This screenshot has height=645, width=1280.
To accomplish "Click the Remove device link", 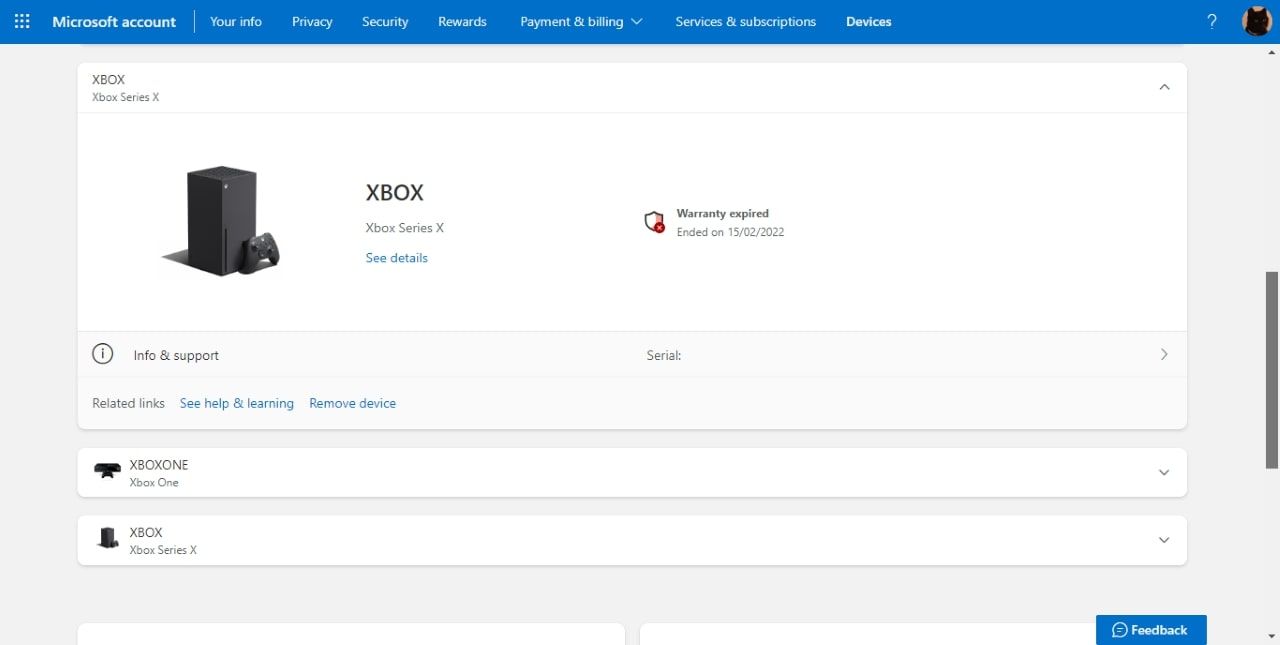I will point(352,403).
